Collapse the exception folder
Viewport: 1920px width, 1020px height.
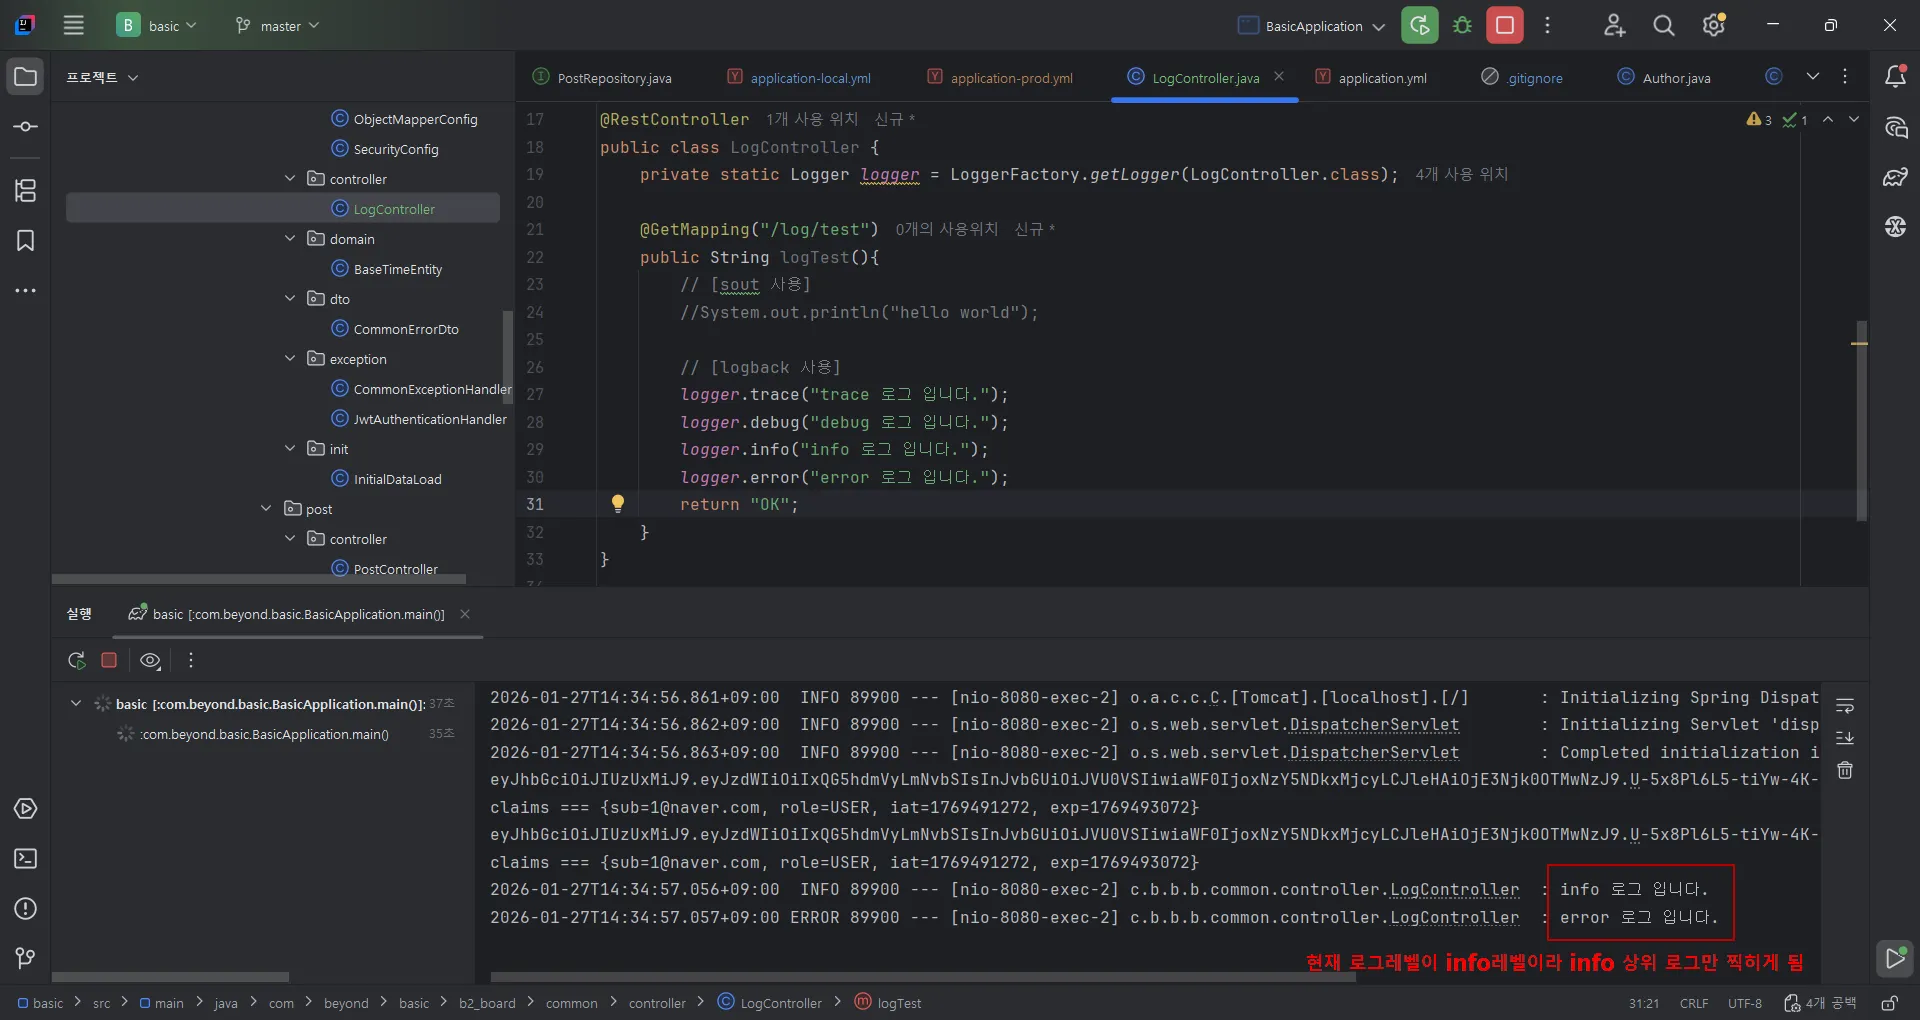point(290,359)
